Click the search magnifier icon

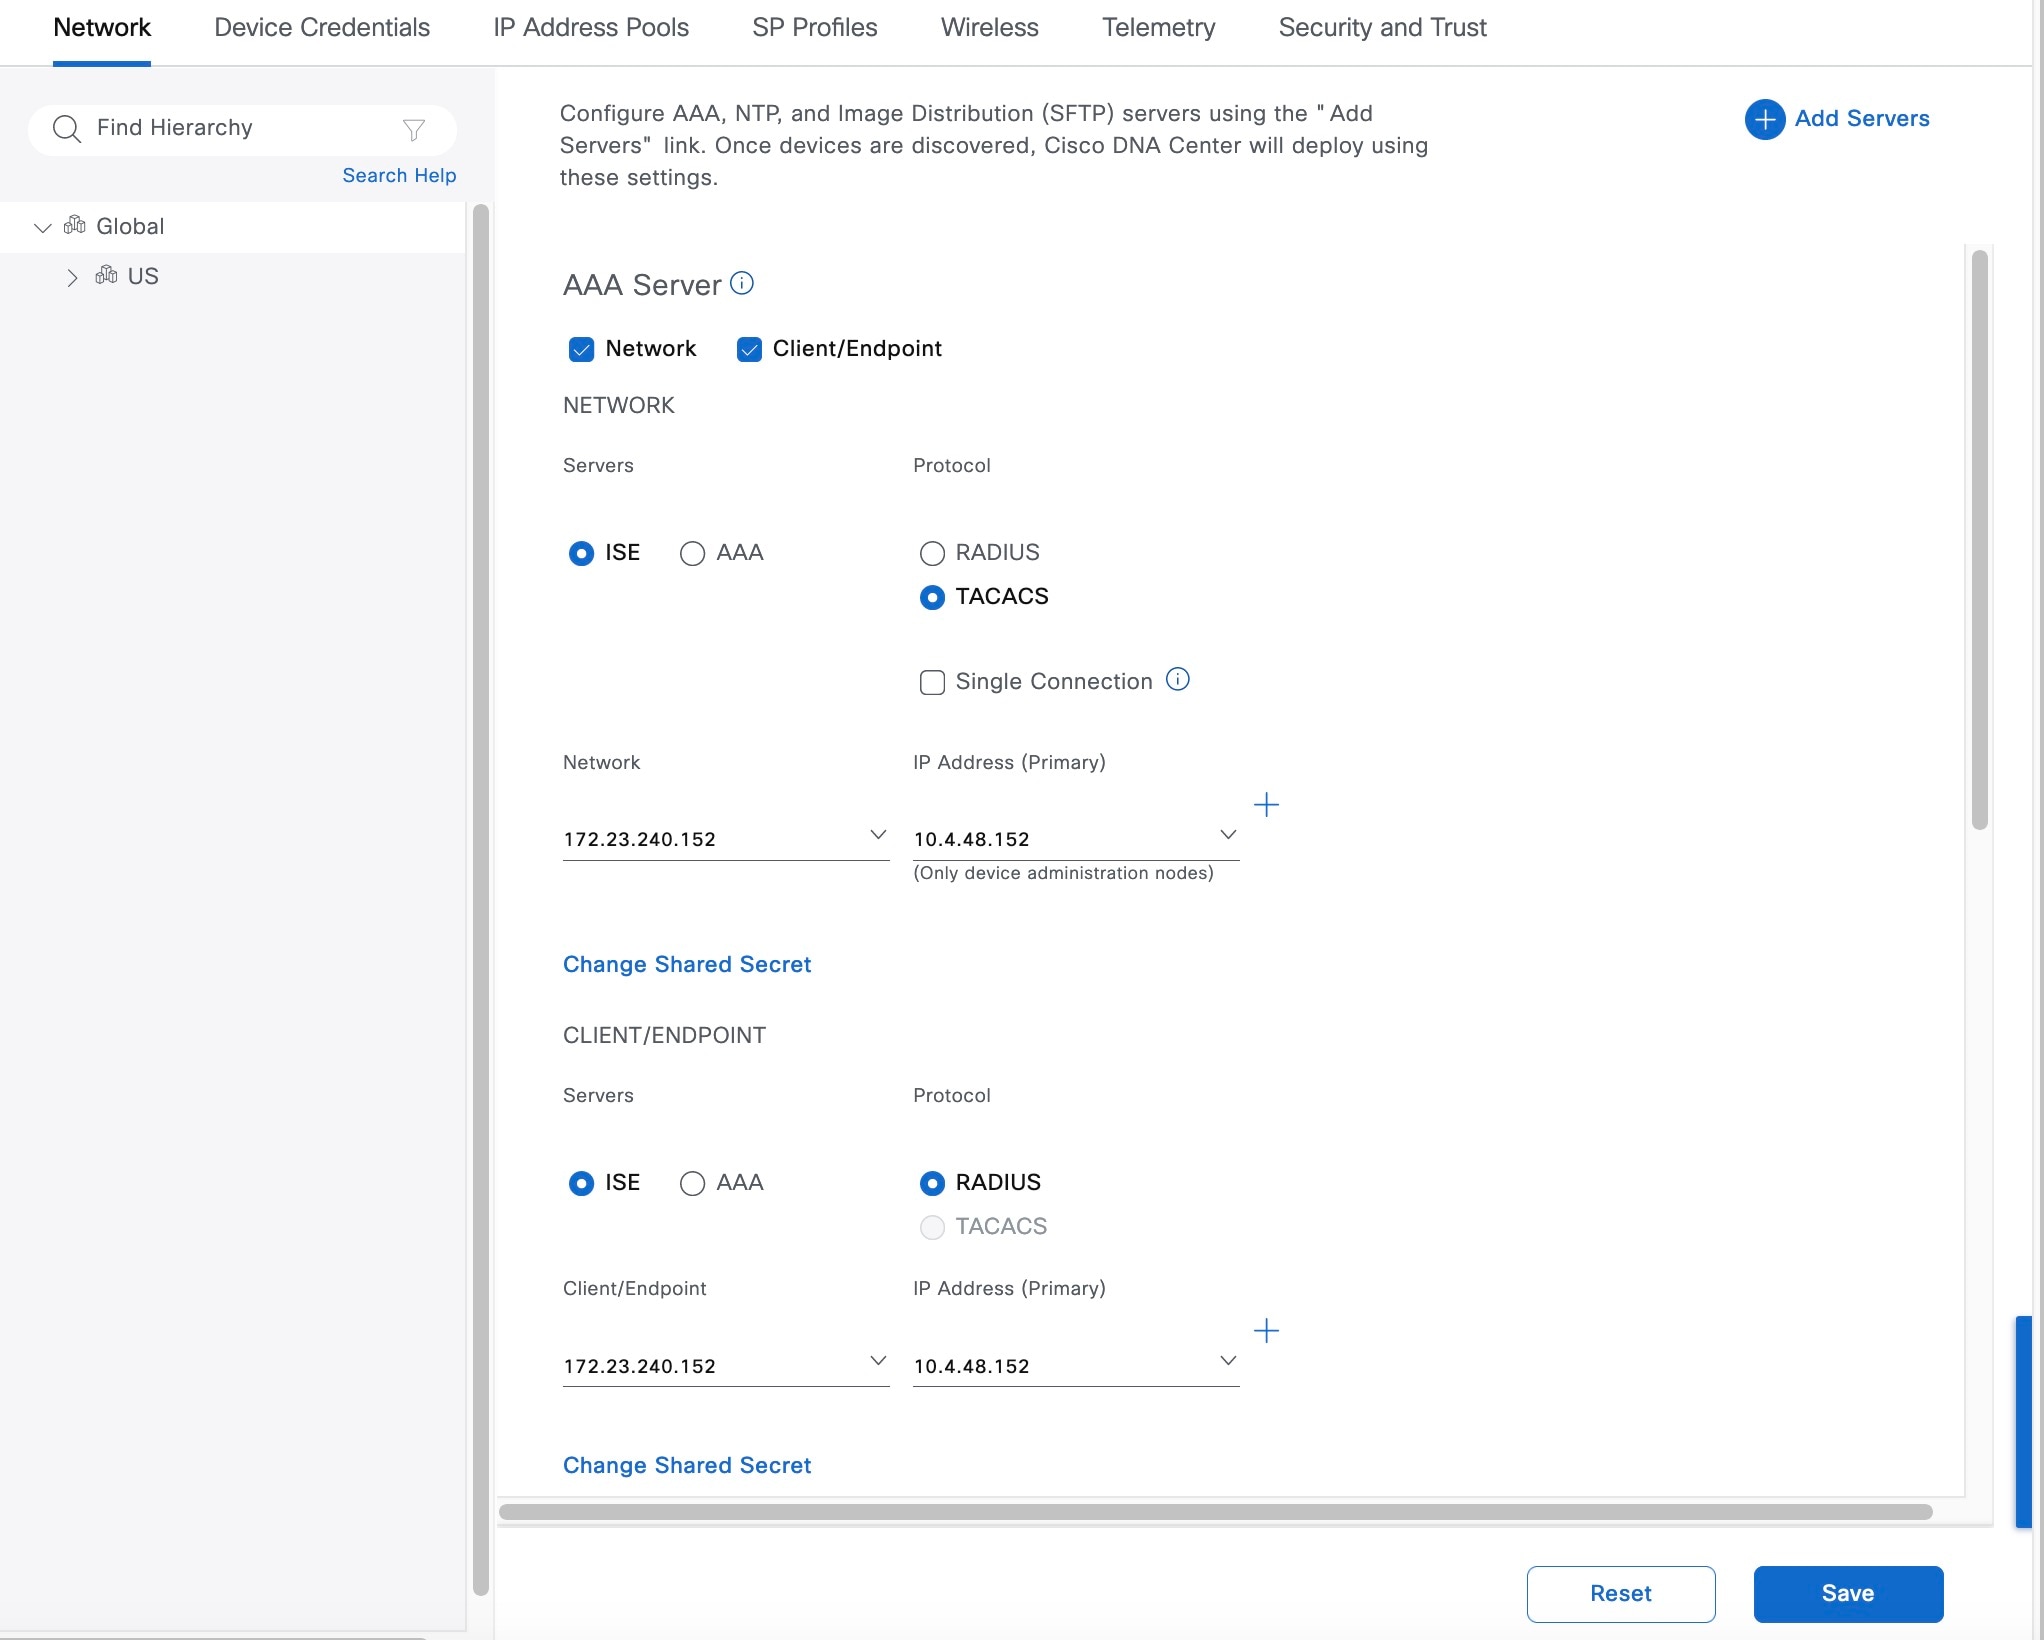tap(67, 129)
